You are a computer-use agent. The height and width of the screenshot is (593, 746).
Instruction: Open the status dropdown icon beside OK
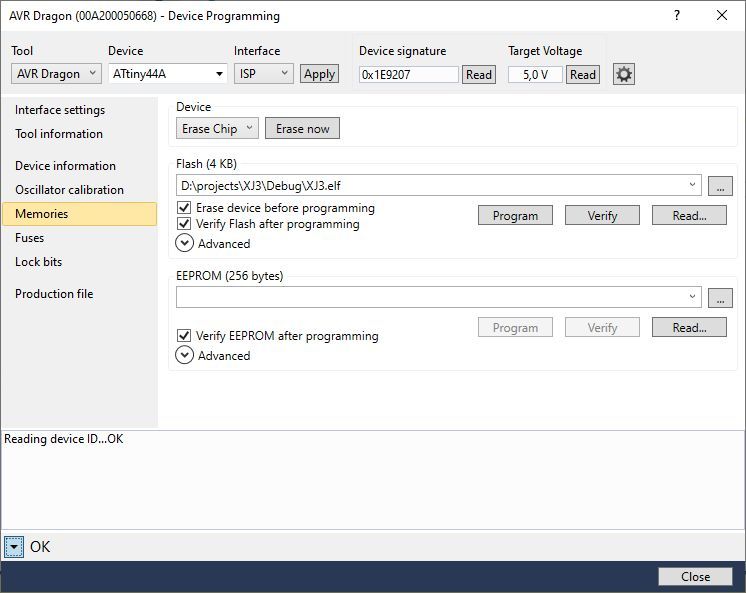[x=14, y=547]
